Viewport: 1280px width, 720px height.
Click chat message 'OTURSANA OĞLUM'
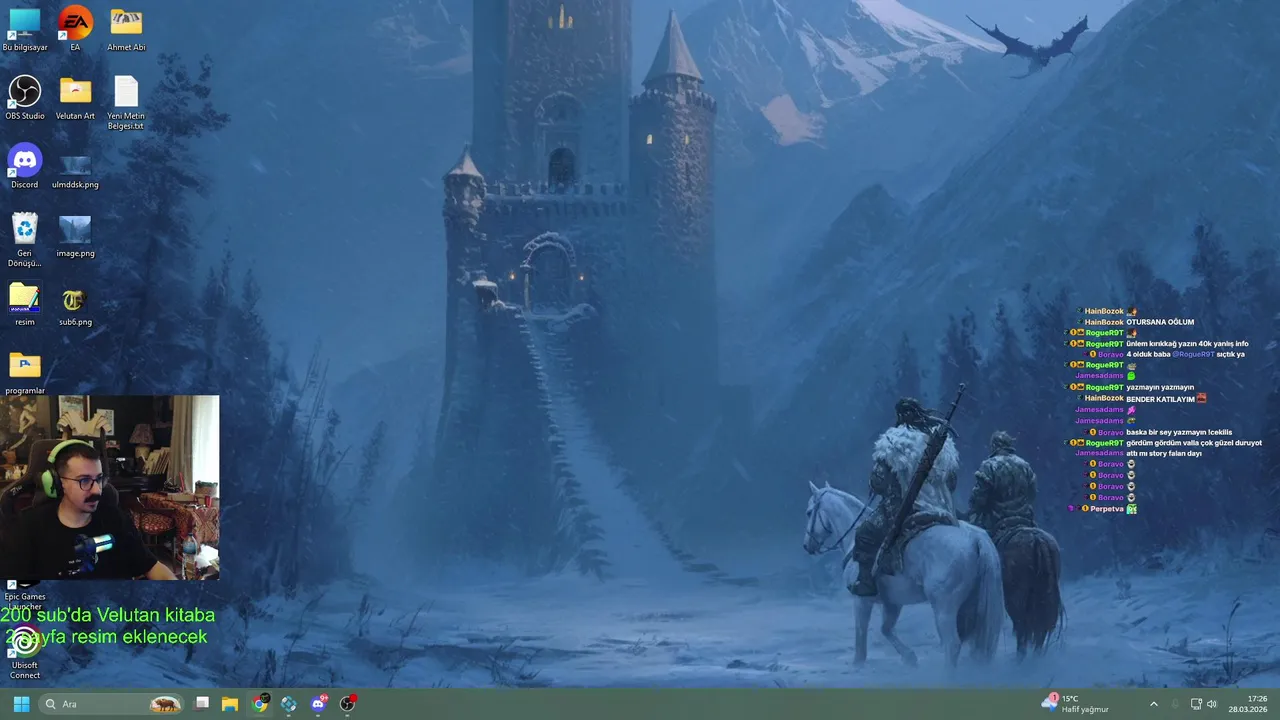click(x=1160, y=322)
